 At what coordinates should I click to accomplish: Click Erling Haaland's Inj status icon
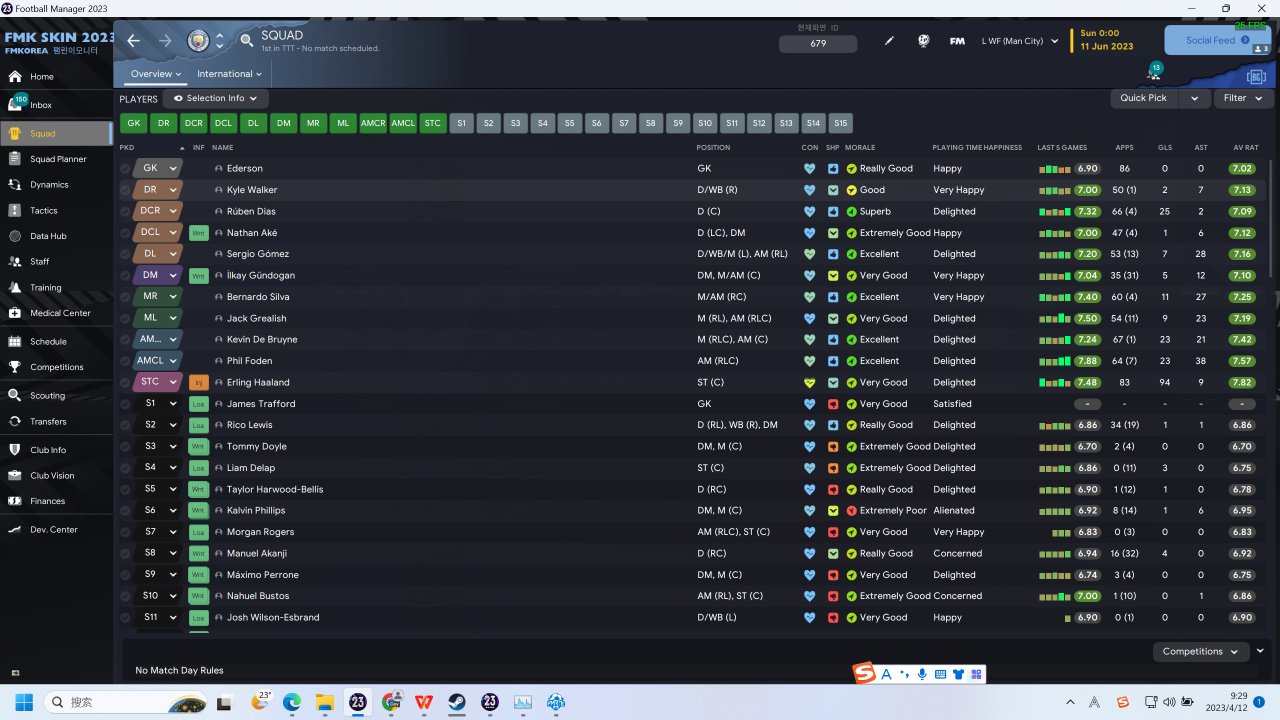198,382
